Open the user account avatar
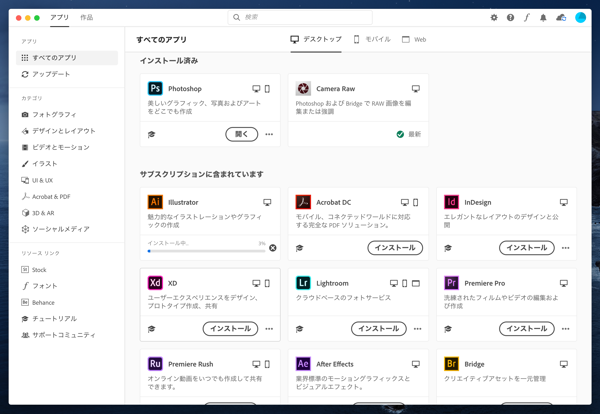Image resolution: width=600 pixels, height=414 pixels. tap(580, 18)
